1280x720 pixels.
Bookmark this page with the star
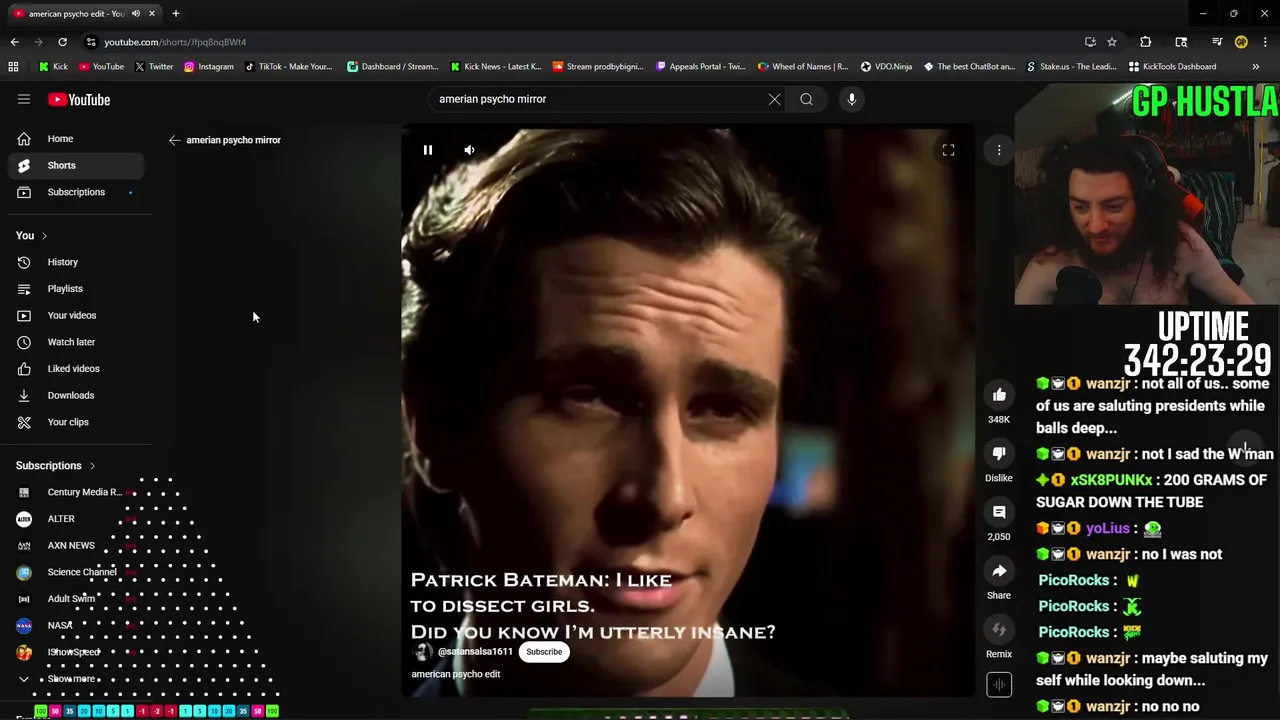point(1112,42)
